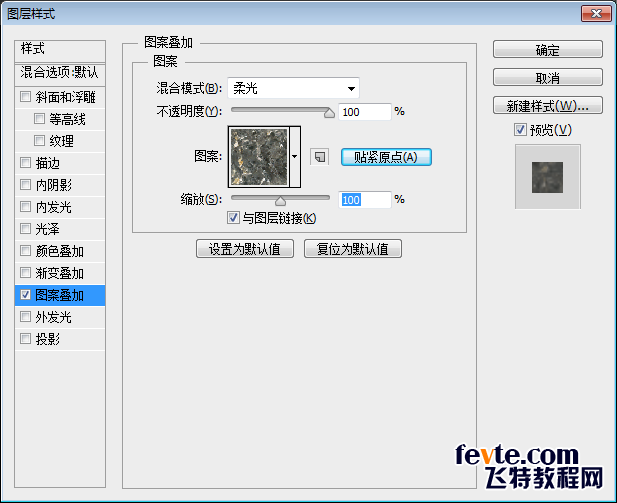Open the 混合模式 dropdown showing 柔光

(294, 88)
